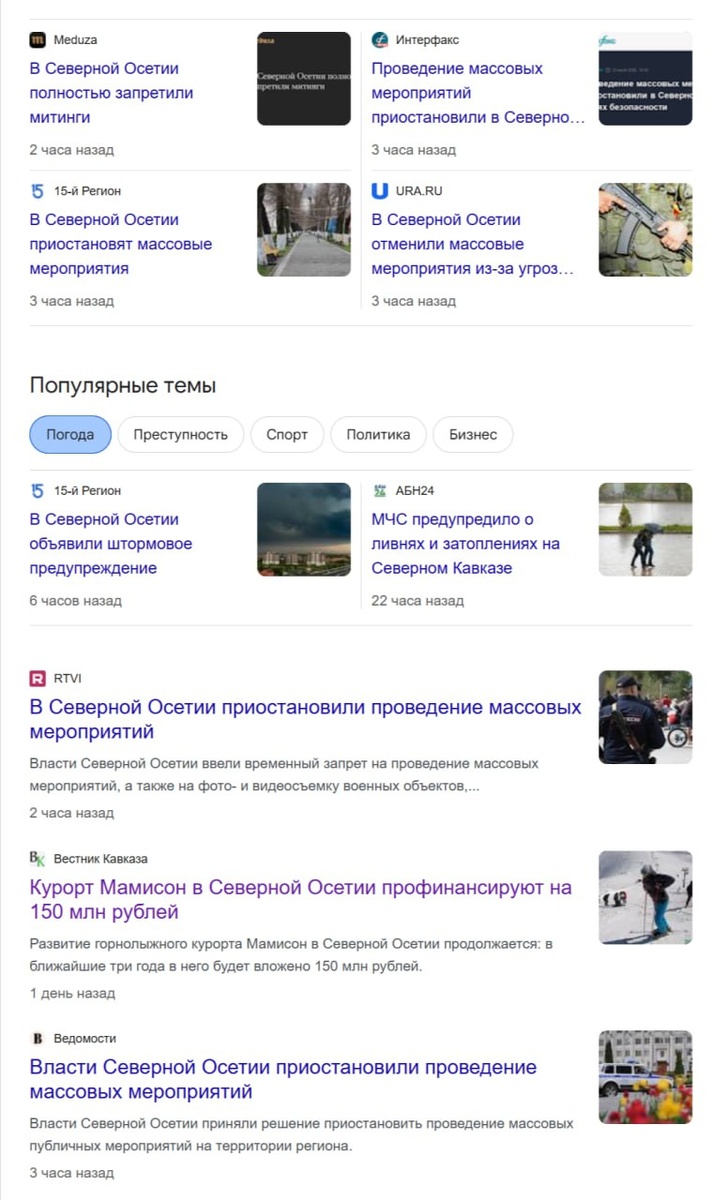
Task: Click the Meduza source logo icon
Action: [x=38, y=40]
